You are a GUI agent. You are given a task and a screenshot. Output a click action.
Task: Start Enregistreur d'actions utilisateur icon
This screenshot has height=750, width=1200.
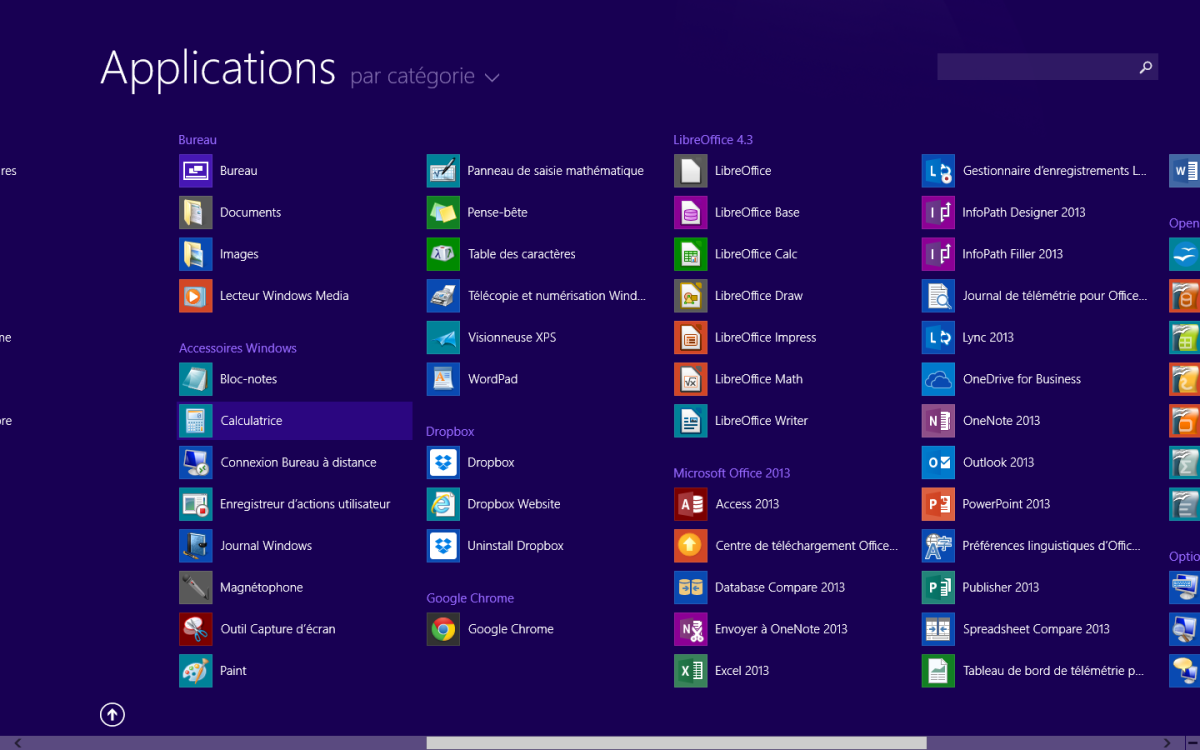click(196, 504)
